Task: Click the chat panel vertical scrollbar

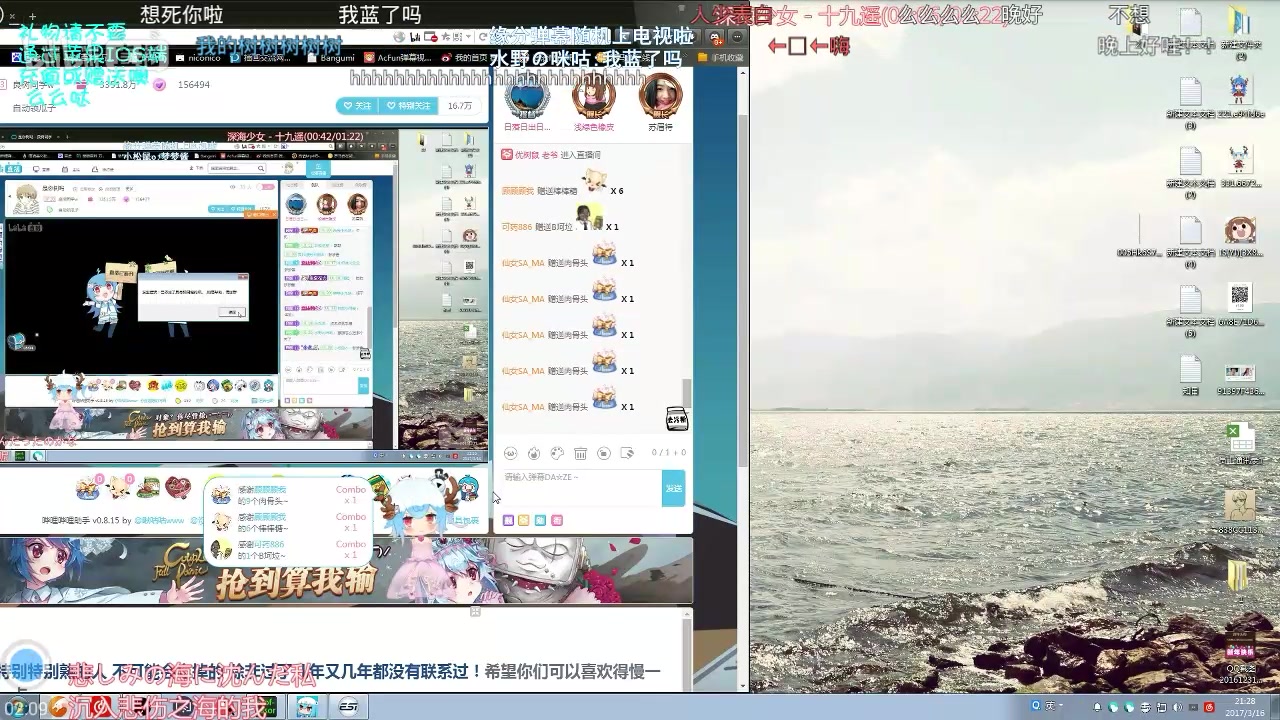Action: coord(686,393)
